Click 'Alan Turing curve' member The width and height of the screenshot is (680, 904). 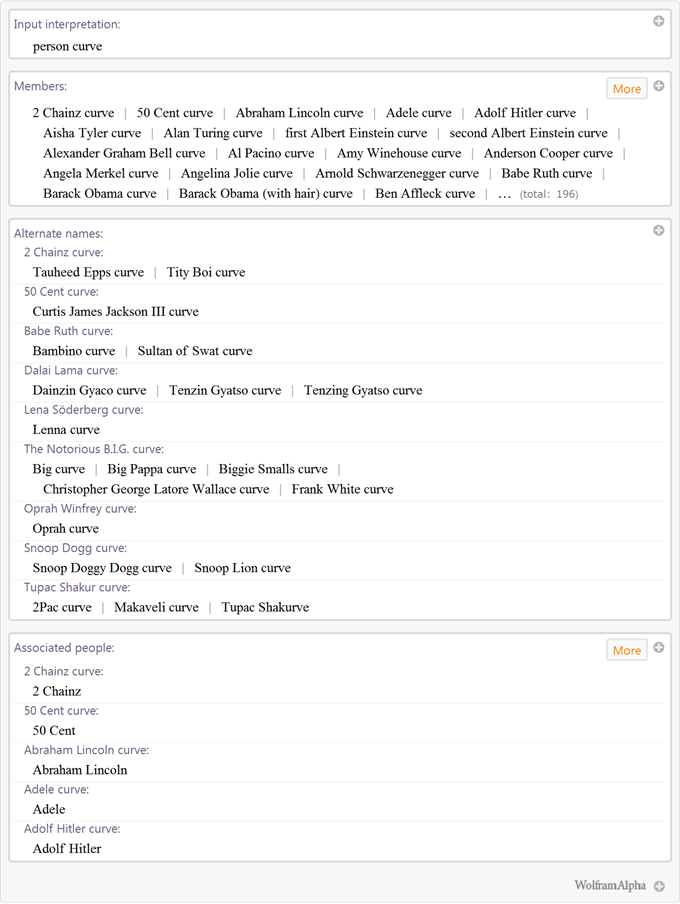pyautogui.click(x=213, y=133)
